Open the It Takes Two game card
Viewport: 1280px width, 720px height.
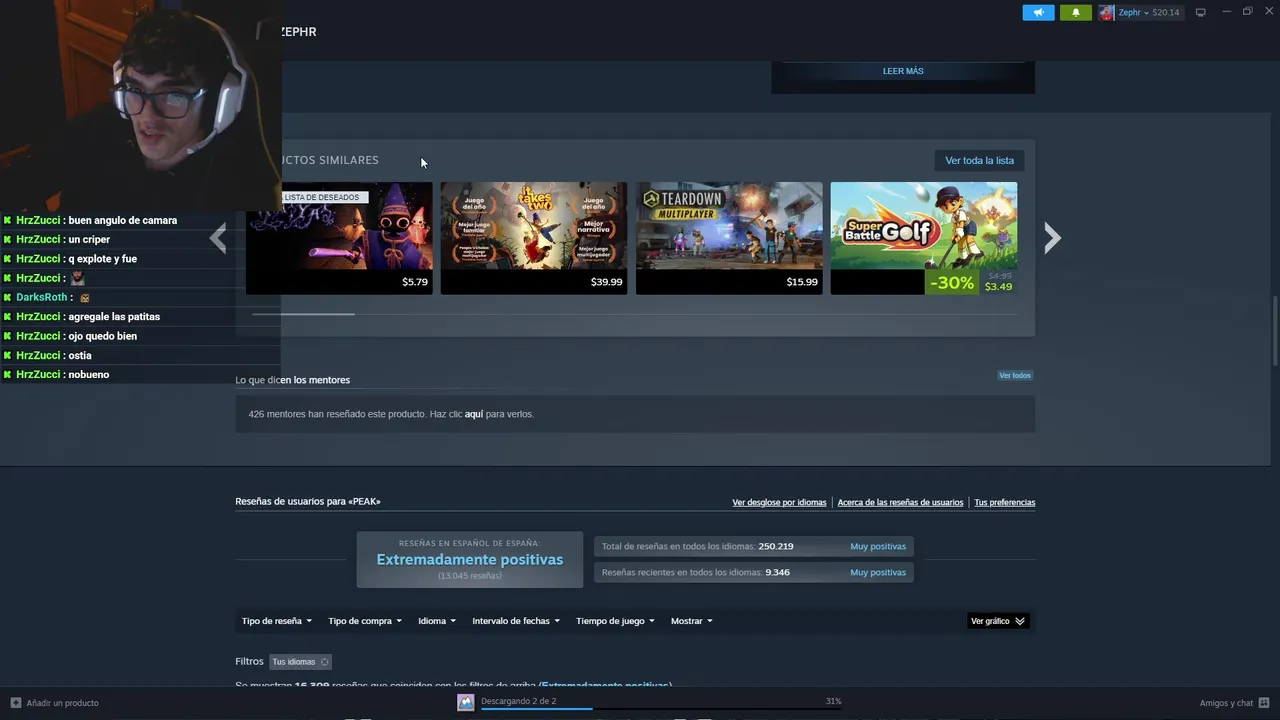point(534,238)
